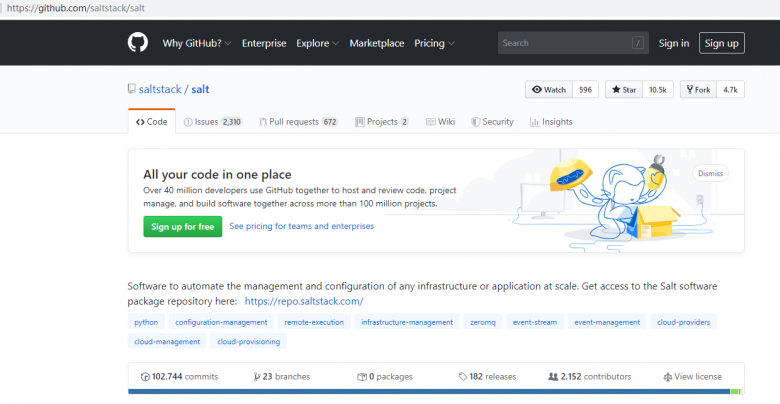
Task: Star the salt repository
Action: [x=624, y=90]
